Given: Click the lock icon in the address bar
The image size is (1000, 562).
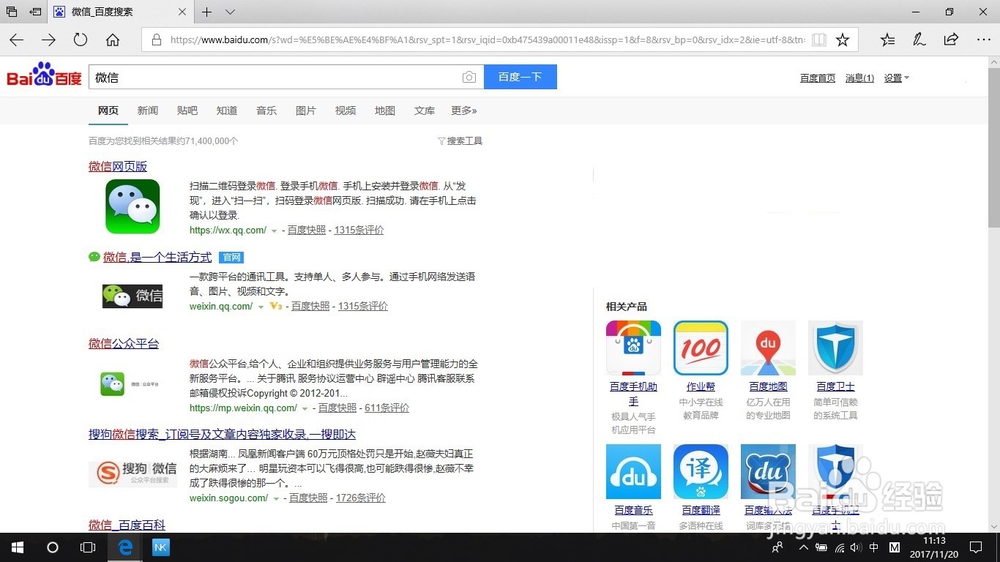Looking at the screenshot, I should click(x=156, y=40).
